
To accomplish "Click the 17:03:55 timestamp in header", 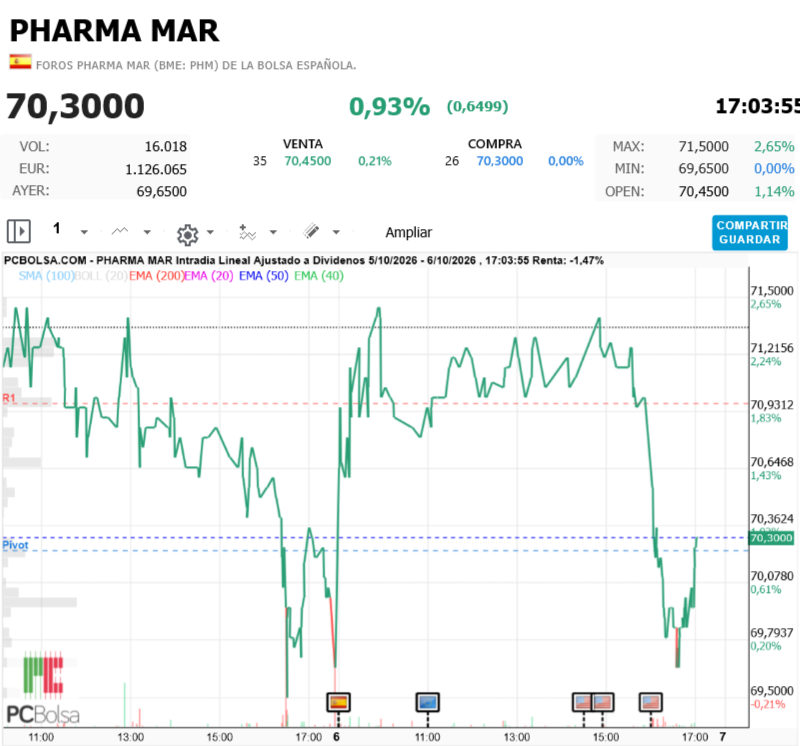I will click(758, 106).
